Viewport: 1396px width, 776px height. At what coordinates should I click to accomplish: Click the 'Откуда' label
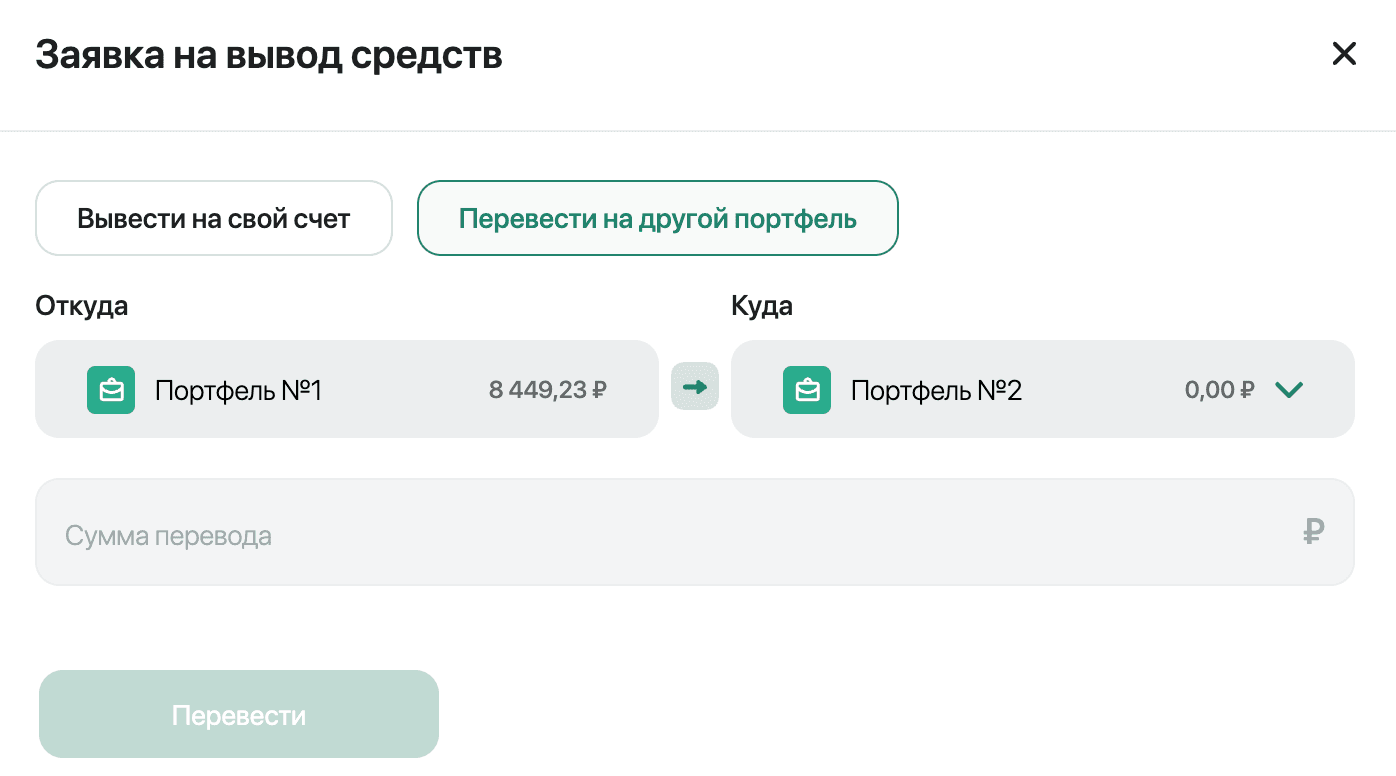click(82, 305)
